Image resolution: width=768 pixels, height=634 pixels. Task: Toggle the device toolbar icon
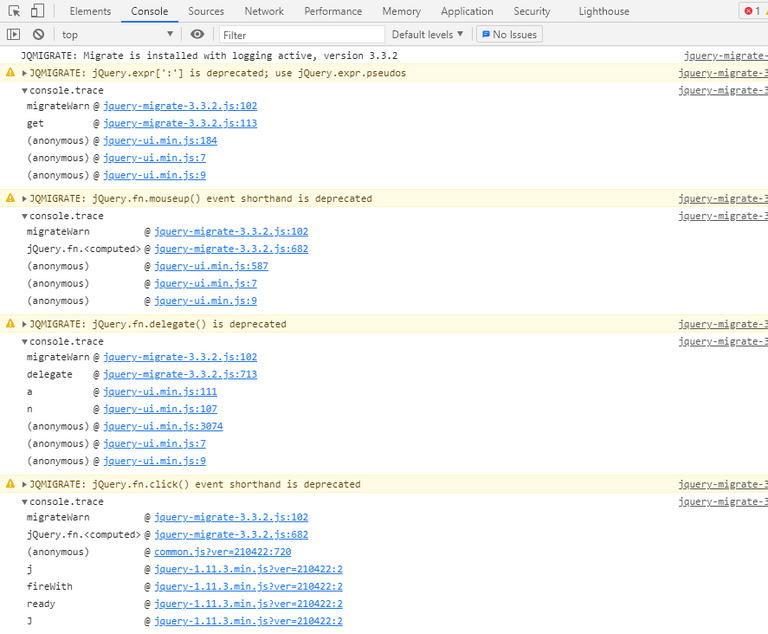[x=37, y=11]
